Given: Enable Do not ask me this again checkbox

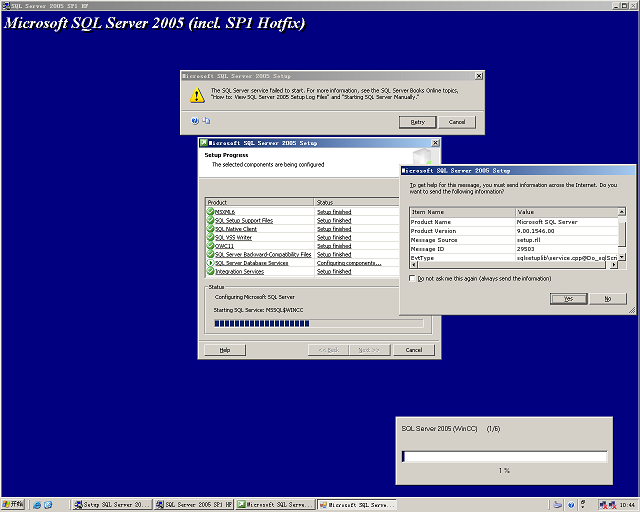Looking at the screenshot, I should point(412,278).
